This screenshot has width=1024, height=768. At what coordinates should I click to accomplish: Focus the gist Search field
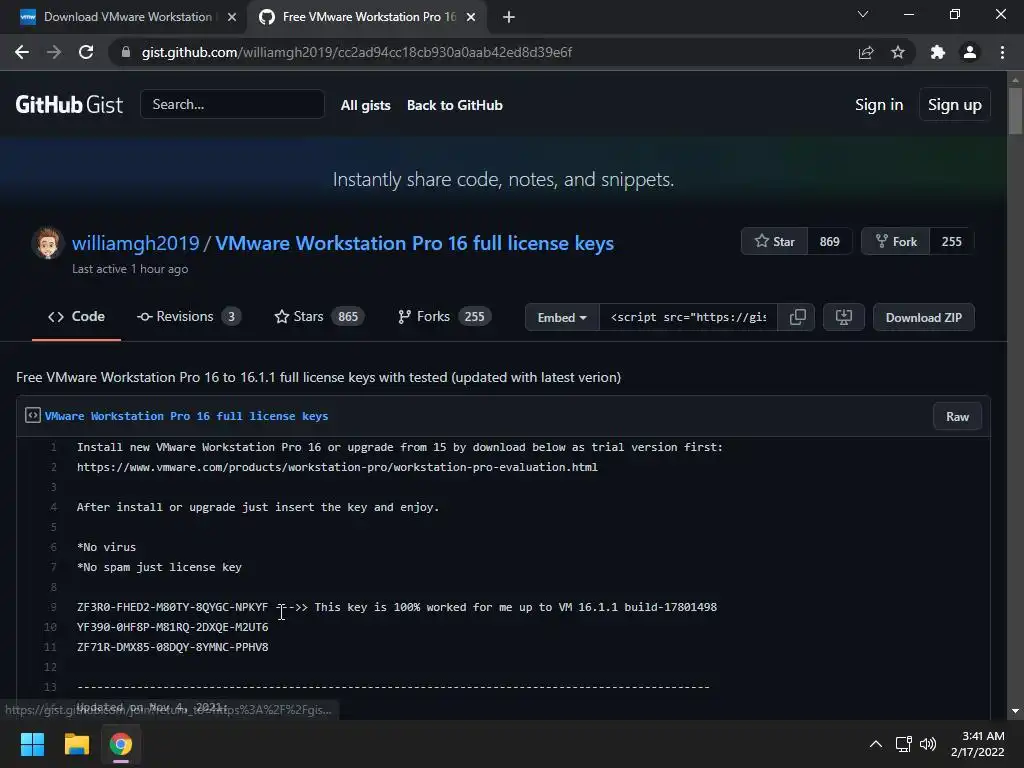click(x=232, y=104)
